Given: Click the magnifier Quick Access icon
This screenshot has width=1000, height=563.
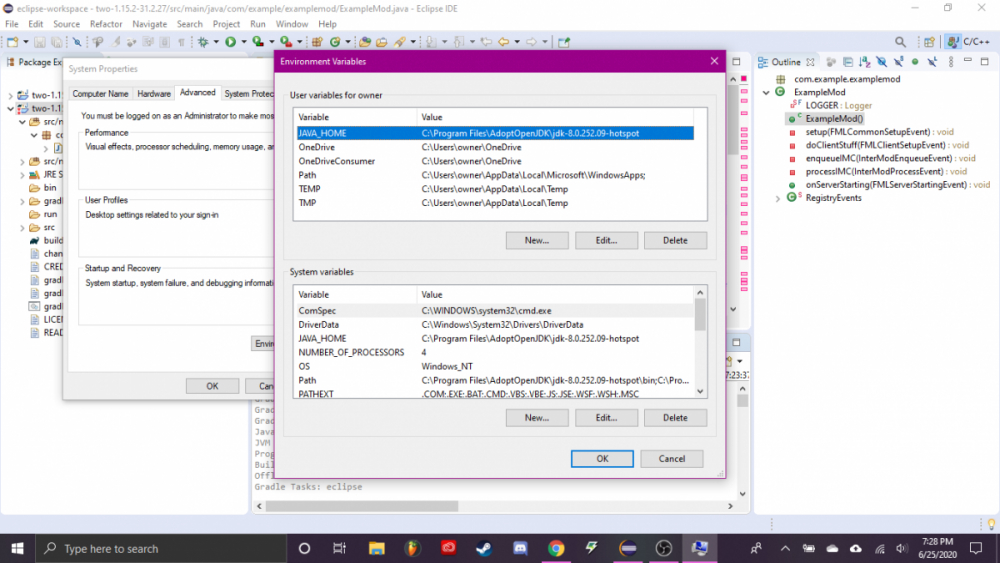Looking at the screenshot, I should click(x=900, y=42).
